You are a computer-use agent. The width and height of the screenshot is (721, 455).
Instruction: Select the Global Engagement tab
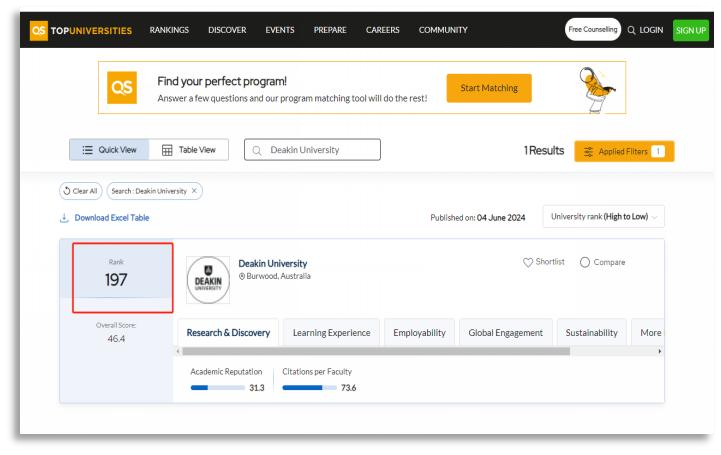point(505,332)
